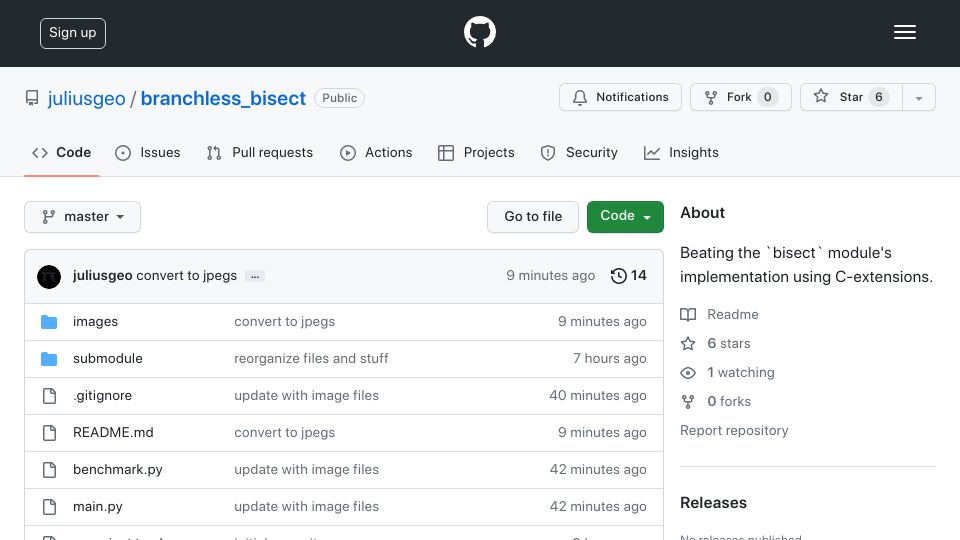Image resolution: width=960 pixels, height=540 pixels.
Task: Open the submodule folder
Action: pos(108,358)
